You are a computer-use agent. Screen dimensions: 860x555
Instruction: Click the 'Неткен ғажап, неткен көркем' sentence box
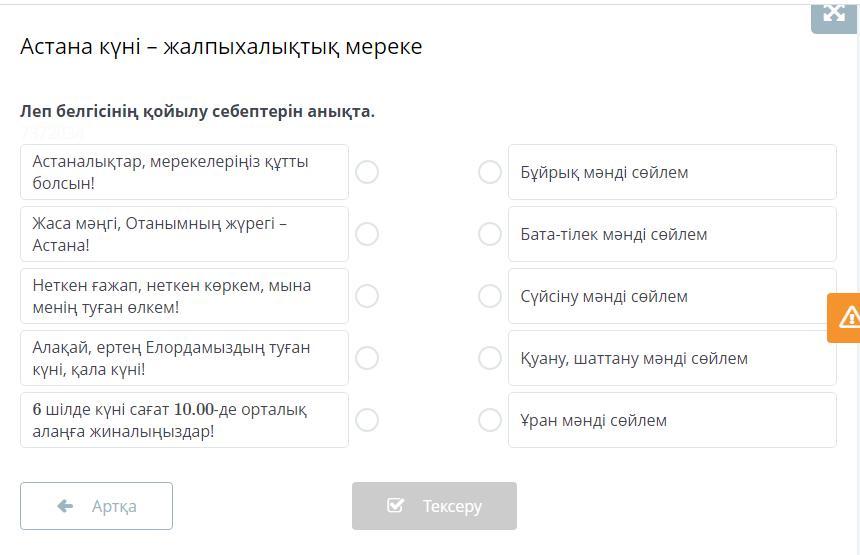point(184,296)
